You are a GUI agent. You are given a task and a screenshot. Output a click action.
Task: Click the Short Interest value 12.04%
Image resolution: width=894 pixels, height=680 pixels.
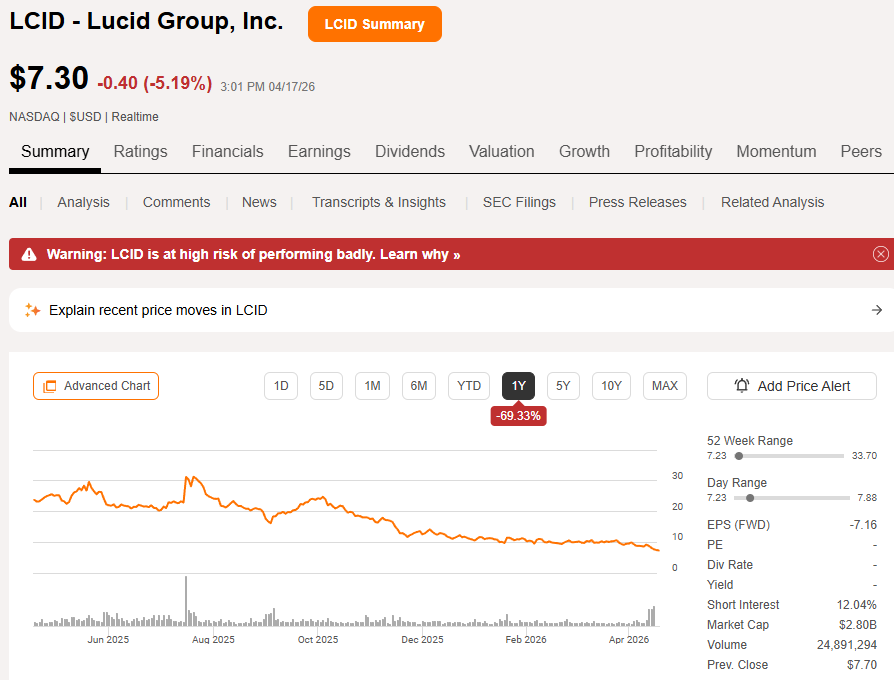tap(856, 605)
